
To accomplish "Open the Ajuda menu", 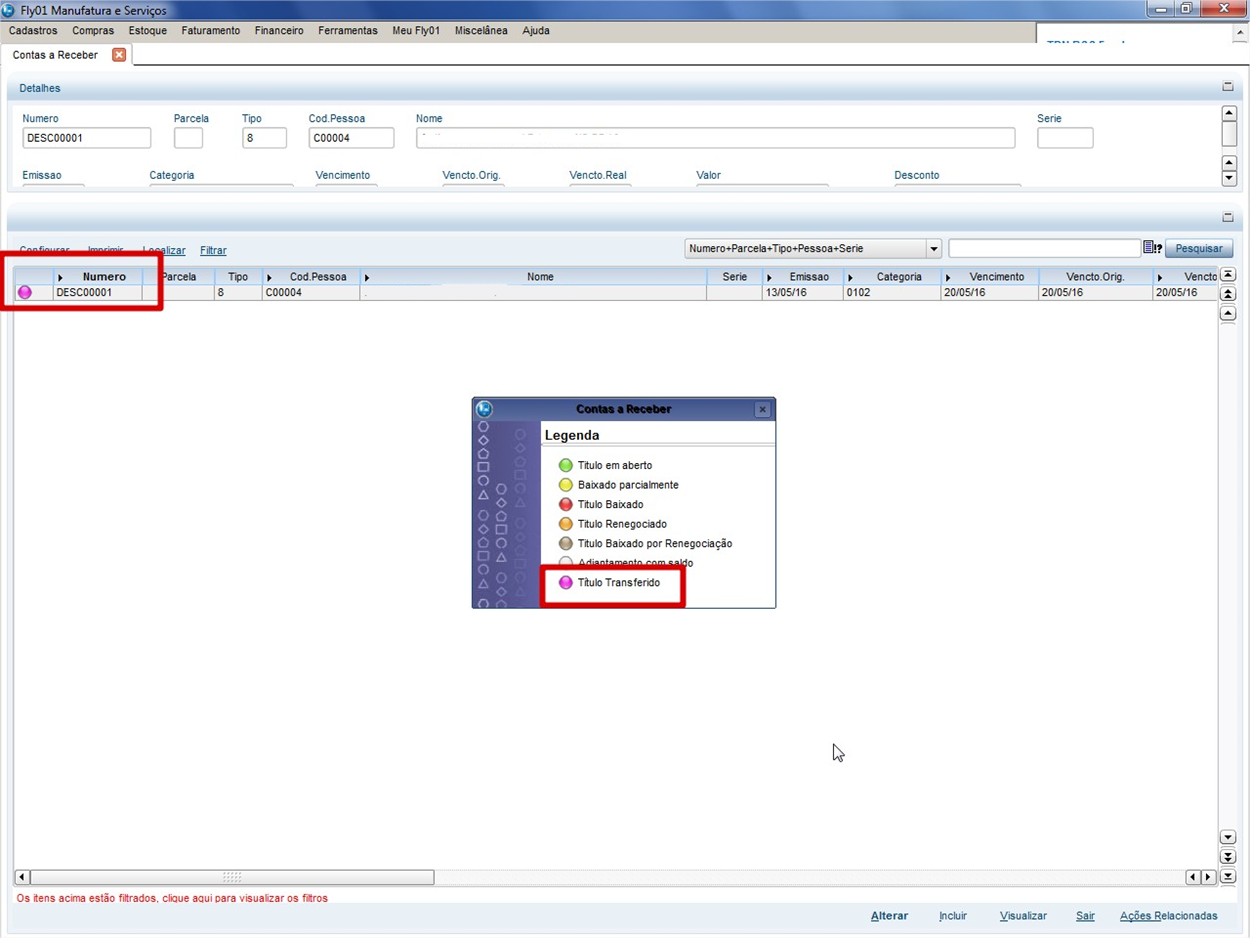I will 536,31.
